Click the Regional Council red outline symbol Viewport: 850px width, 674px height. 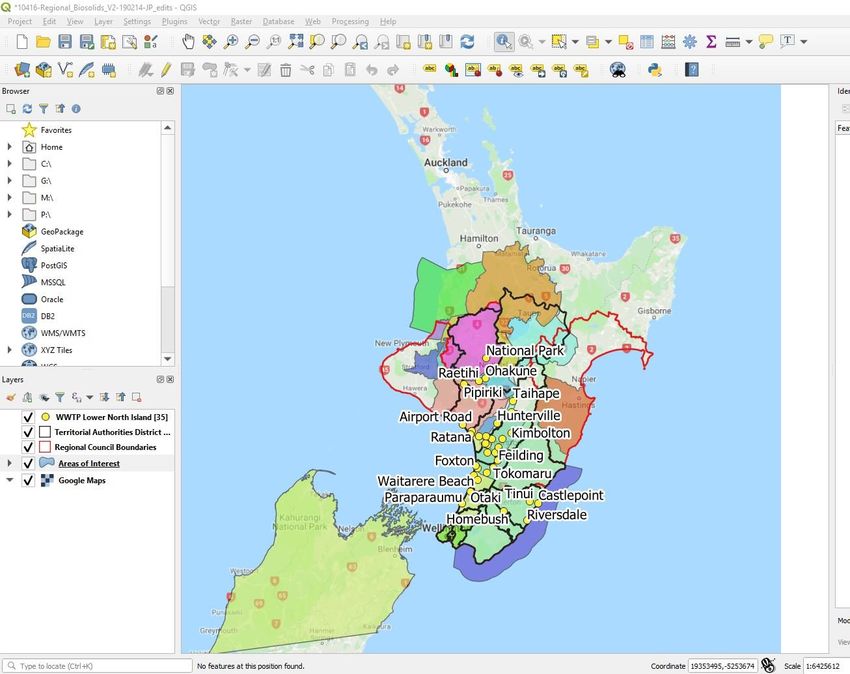point(46,447)
